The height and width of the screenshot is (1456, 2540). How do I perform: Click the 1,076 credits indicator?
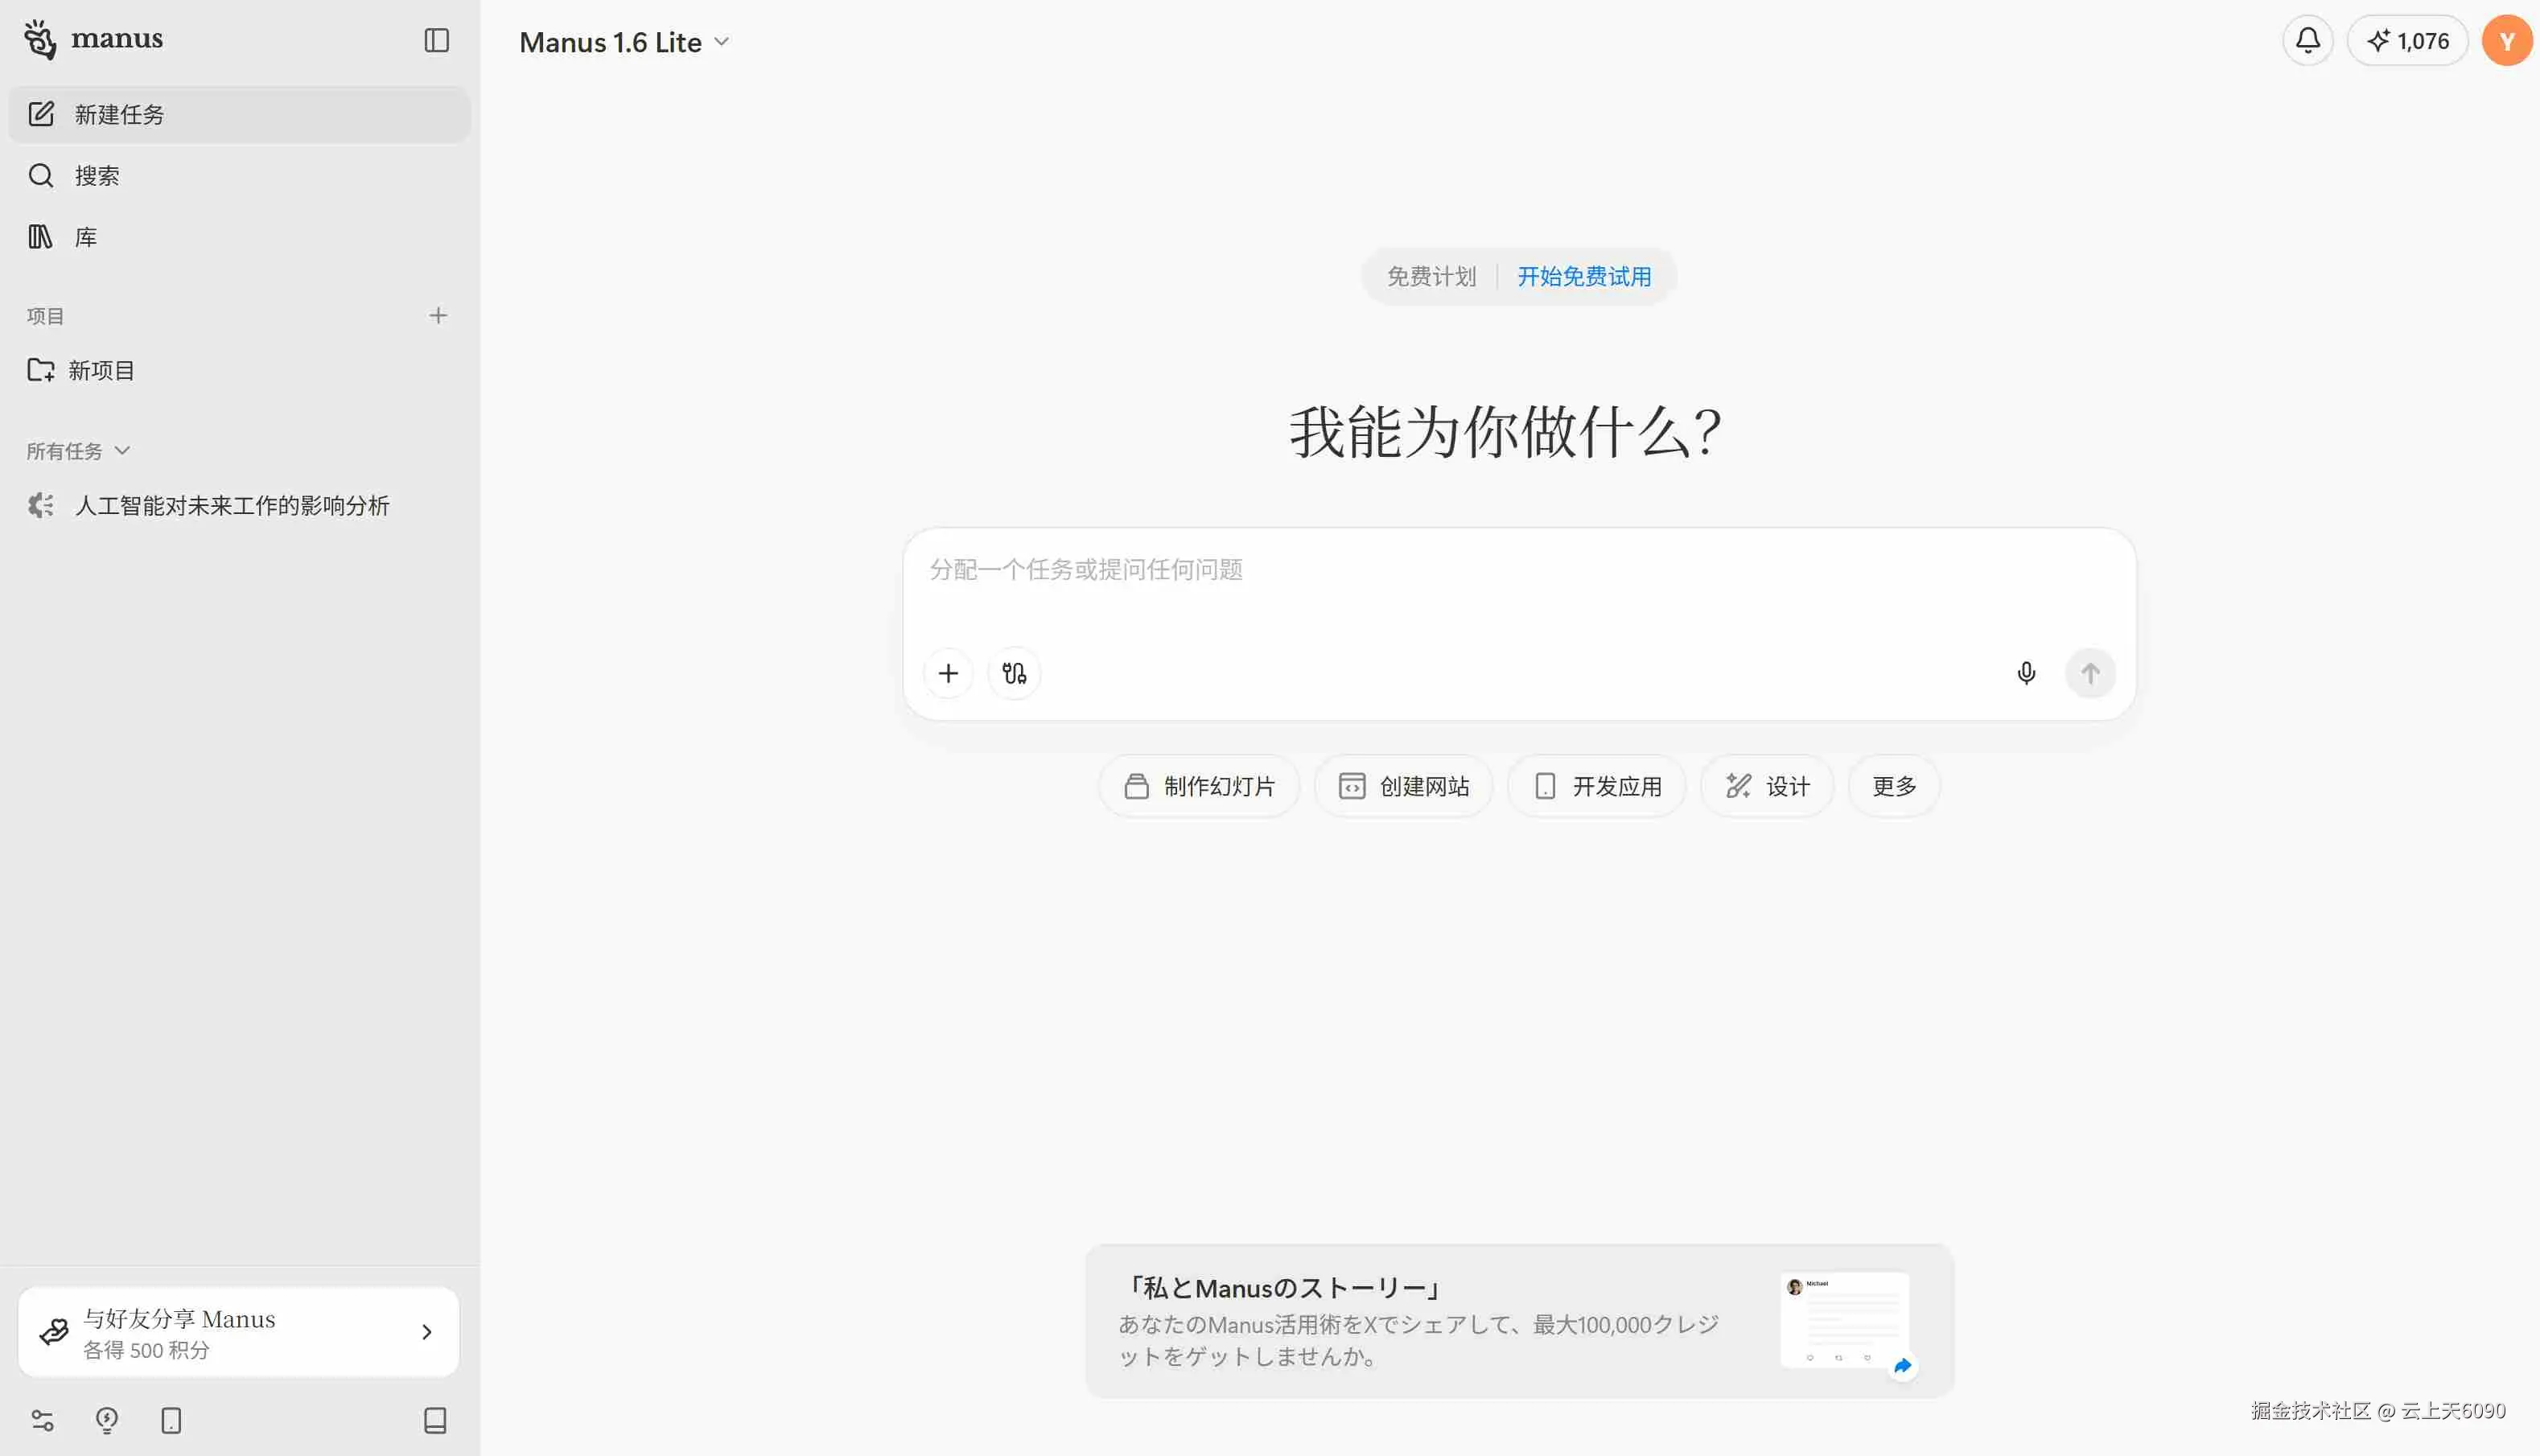click(2407, 41)
